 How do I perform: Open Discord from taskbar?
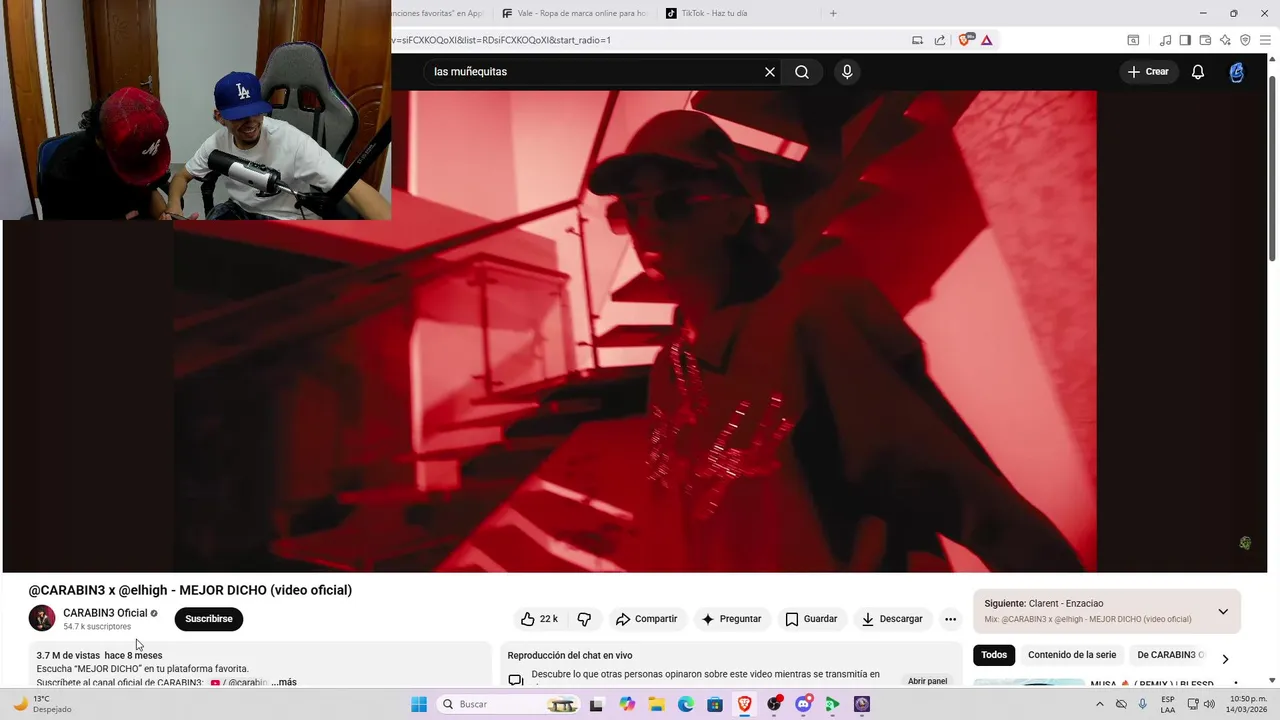803,704
